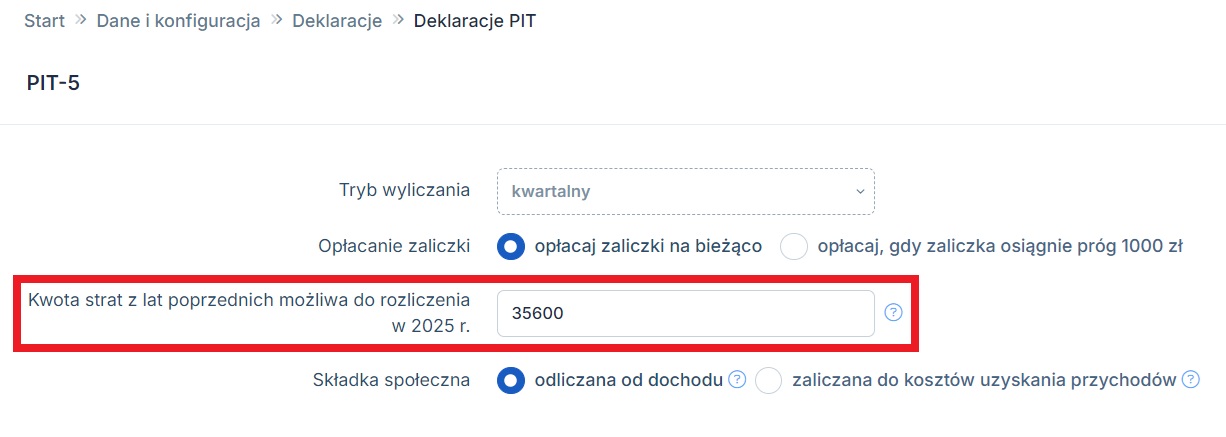Navigate to 'Deklaracje' breadcrumb

coord(337,20)
